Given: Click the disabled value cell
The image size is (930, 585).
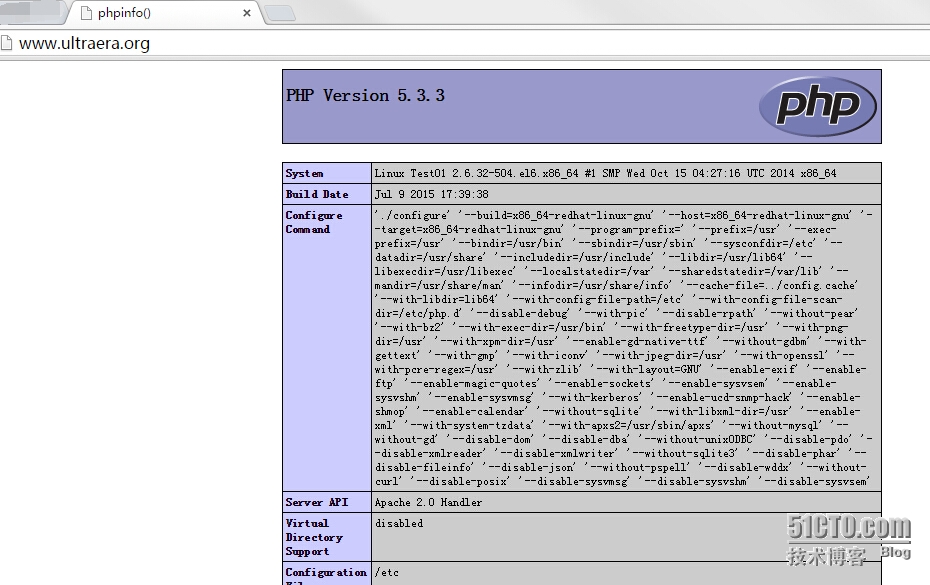Looking at the screenshot, I should 399,523.
